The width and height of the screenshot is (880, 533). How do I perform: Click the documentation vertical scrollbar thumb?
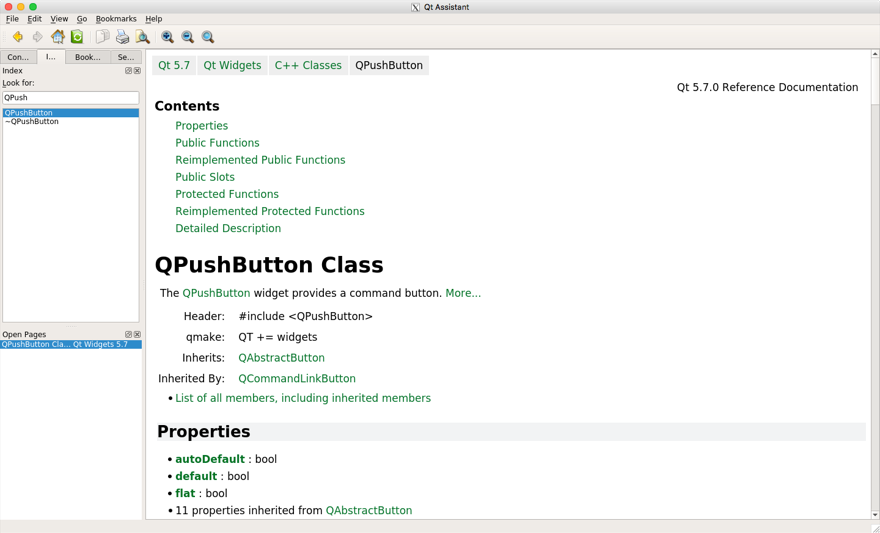[x=875, y=81]
